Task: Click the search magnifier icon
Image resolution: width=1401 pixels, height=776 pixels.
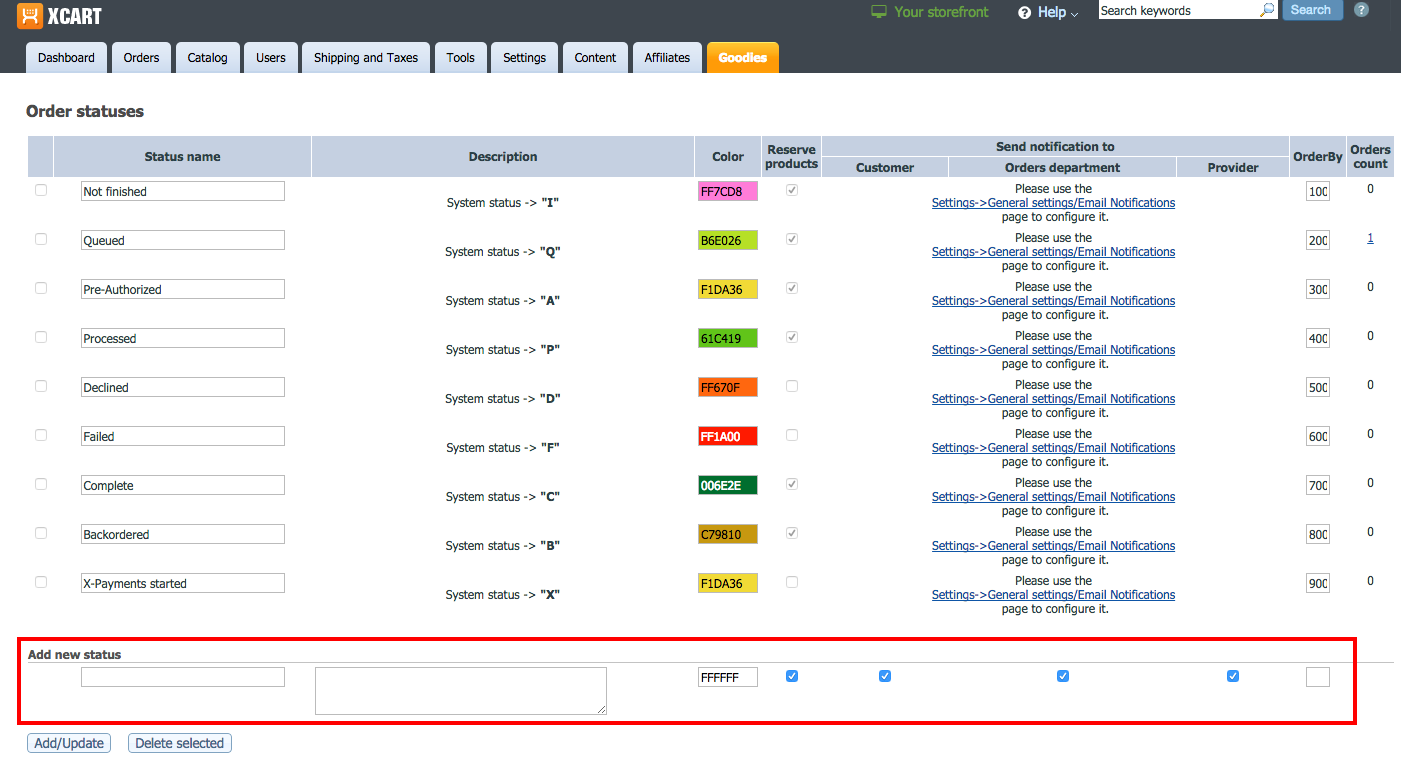Action: [x=1267, y=10]
